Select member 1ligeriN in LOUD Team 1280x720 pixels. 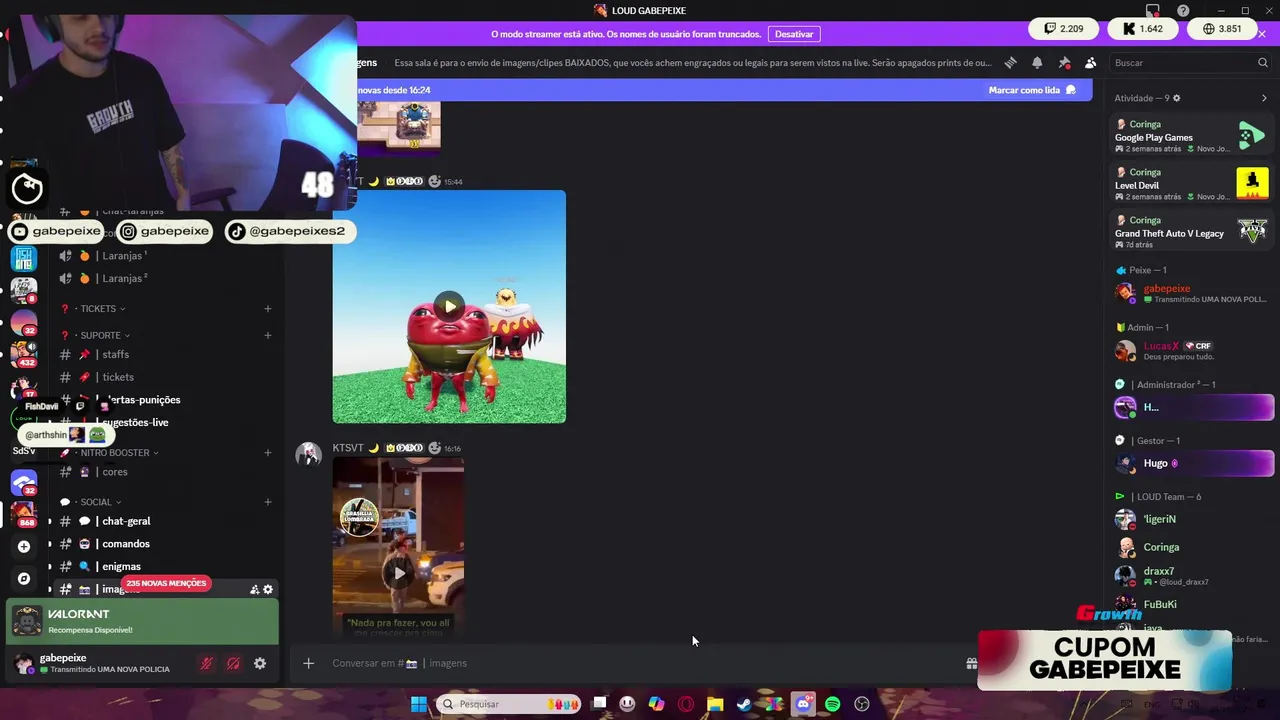click(x=1192, y=519)
